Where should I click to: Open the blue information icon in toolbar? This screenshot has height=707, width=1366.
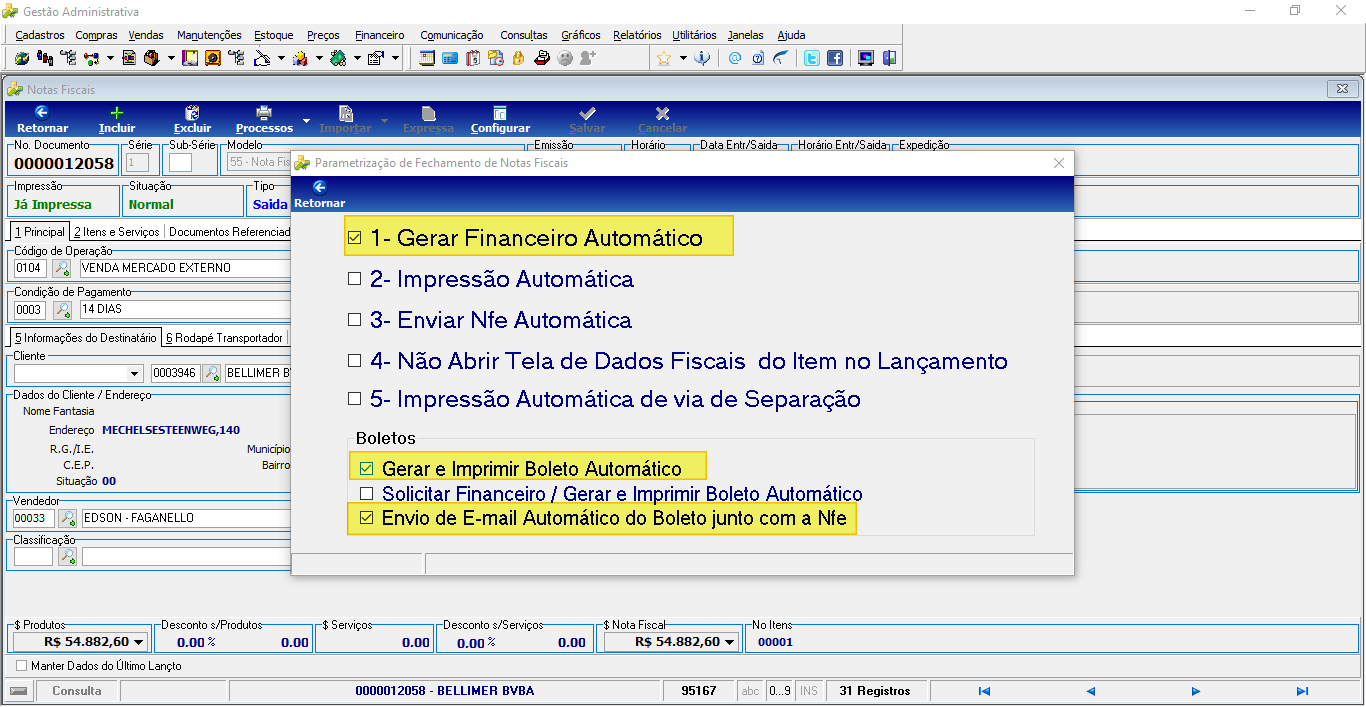[x=702, y=58]
